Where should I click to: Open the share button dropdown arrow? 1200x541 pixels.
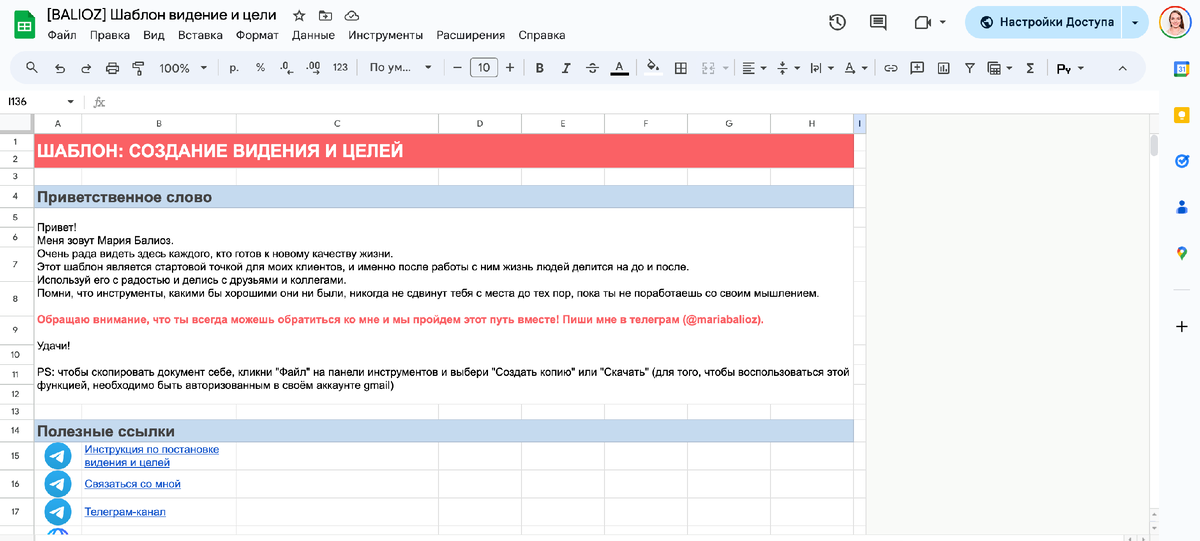click(1135, 22)
